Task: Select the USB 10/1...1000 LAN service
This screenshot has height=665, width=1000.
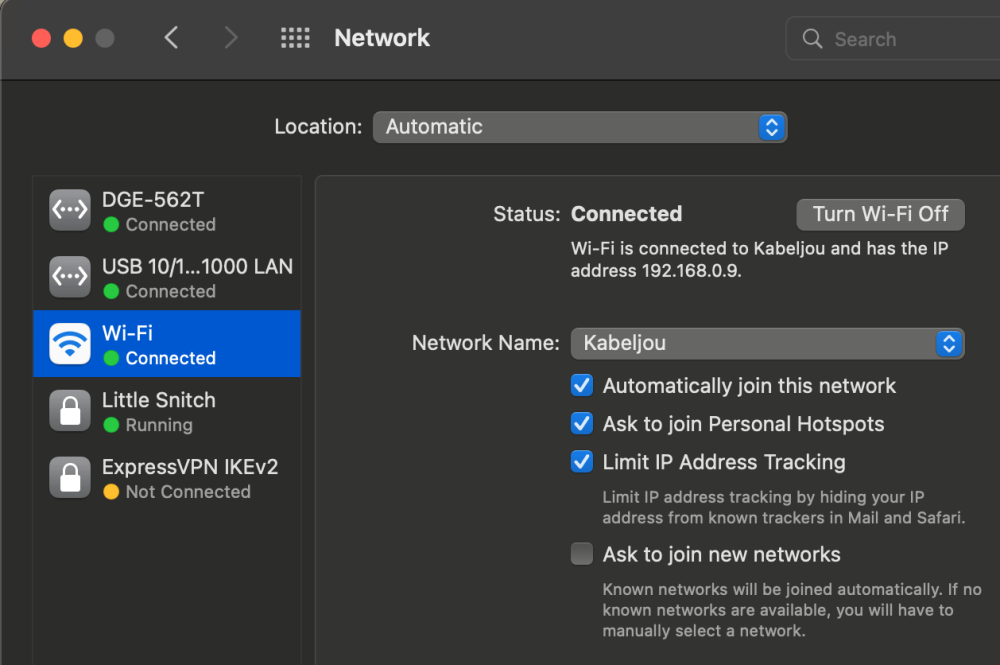Action: pos(167,277)
